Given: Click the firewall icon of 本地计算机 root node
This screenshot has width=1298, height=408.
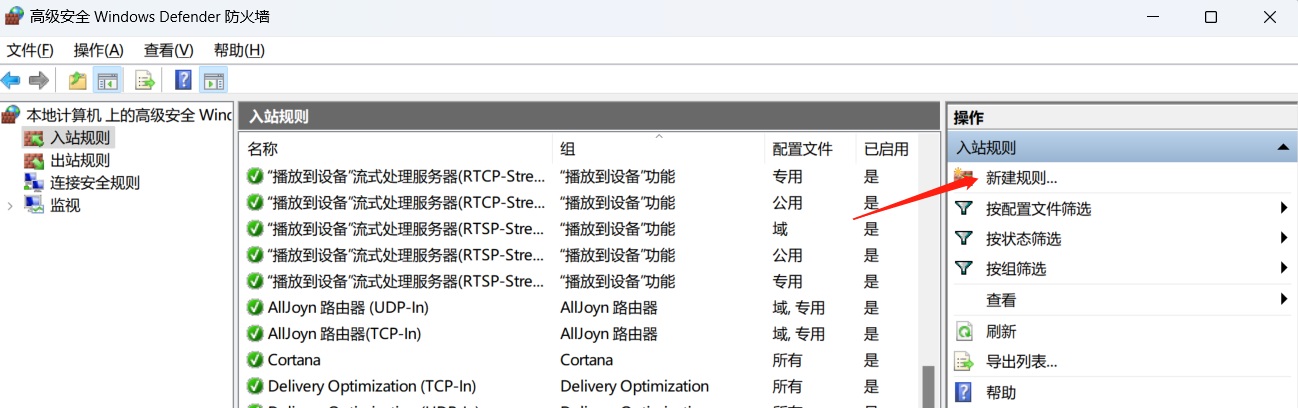Looking at the screenshot, I should (x=12, y=114).
